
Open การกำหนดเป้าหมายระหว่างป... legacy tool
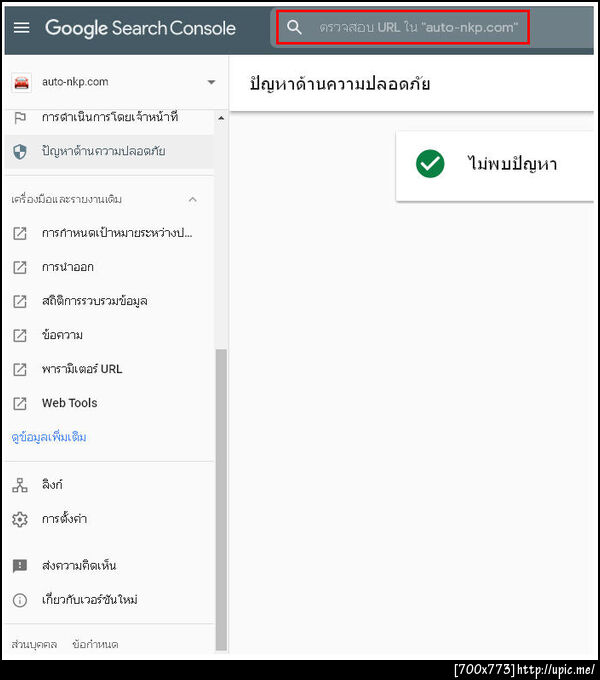click(x=117, y=233)
